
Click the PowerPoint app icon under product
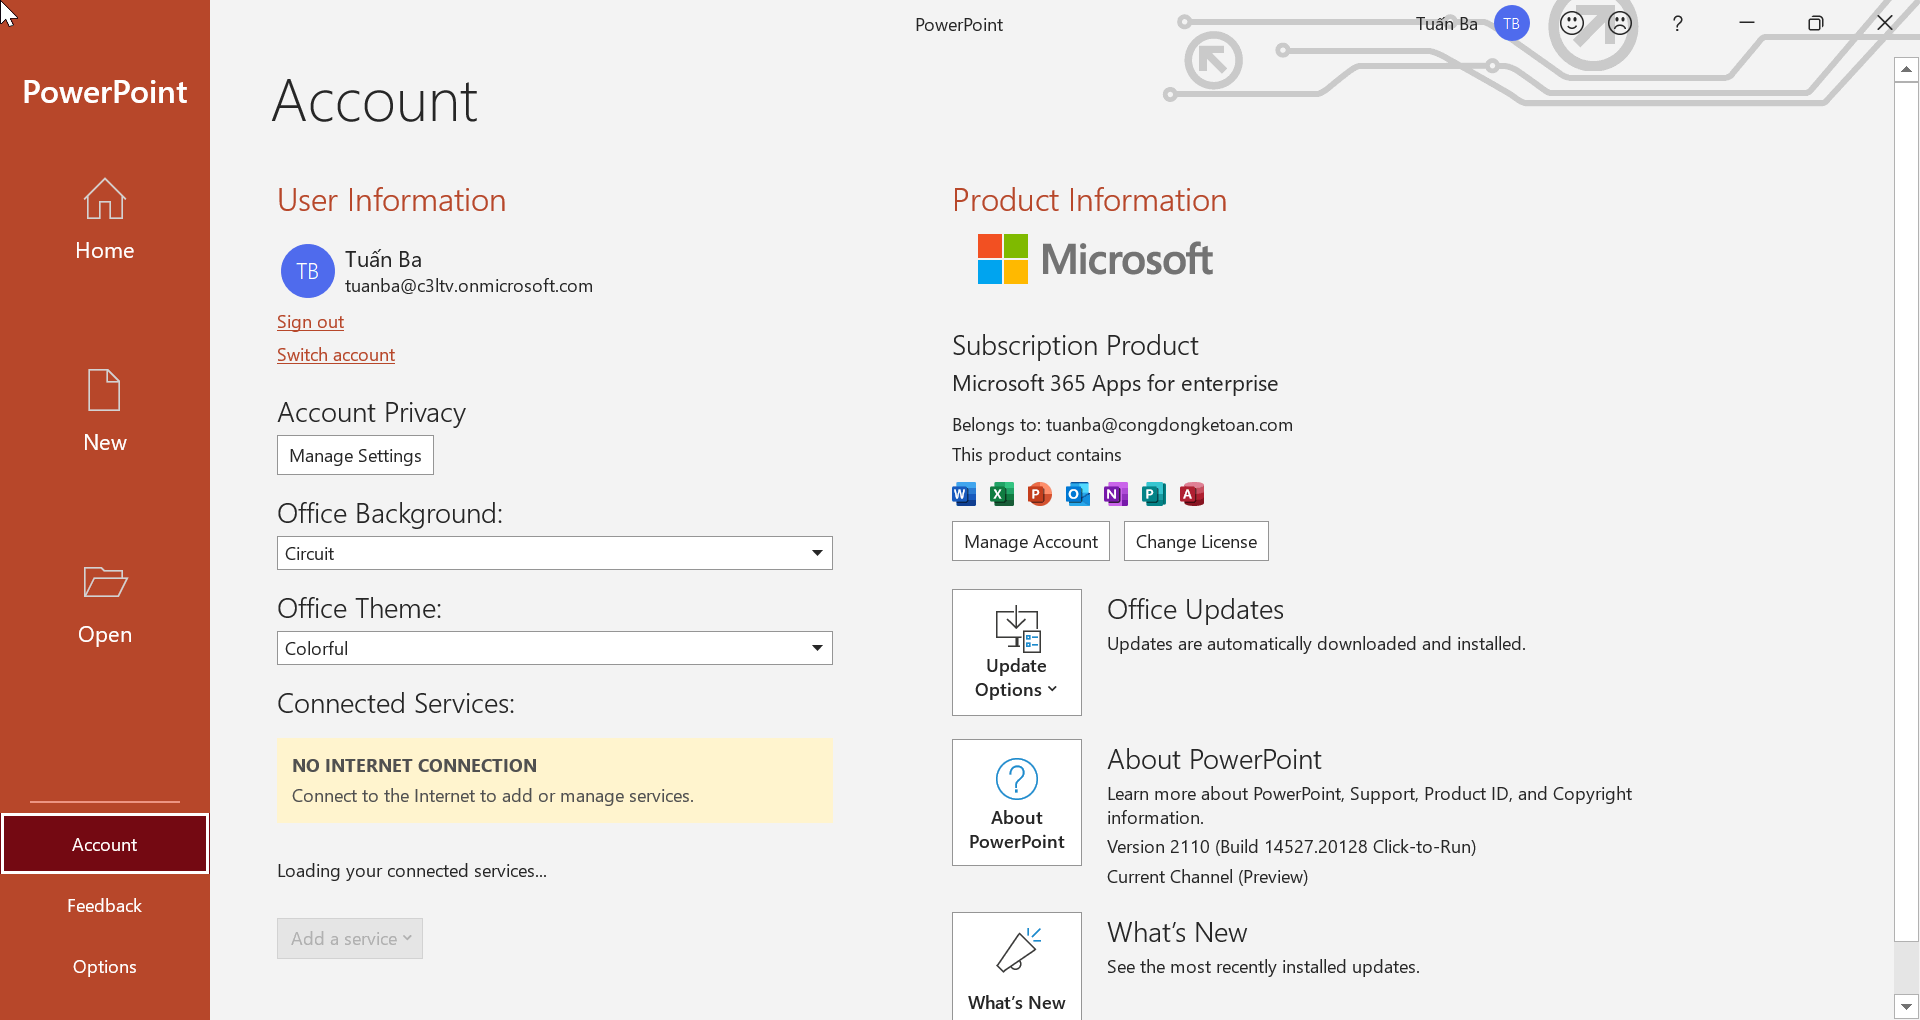pos(1039,494)
